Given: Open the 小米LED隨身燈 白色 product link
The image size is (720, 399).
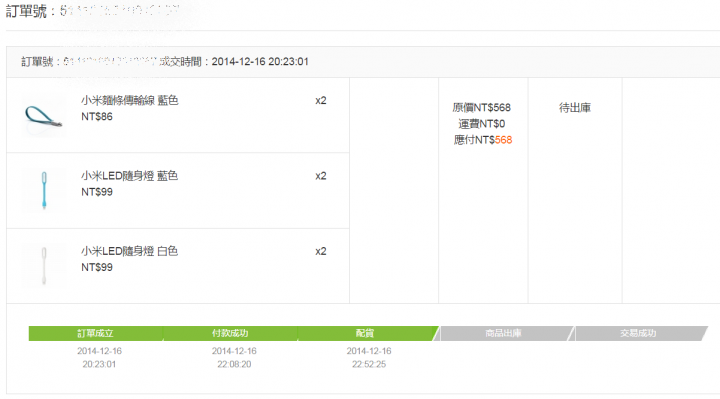Looking at the screenshot, I should (x=129, y=251).
